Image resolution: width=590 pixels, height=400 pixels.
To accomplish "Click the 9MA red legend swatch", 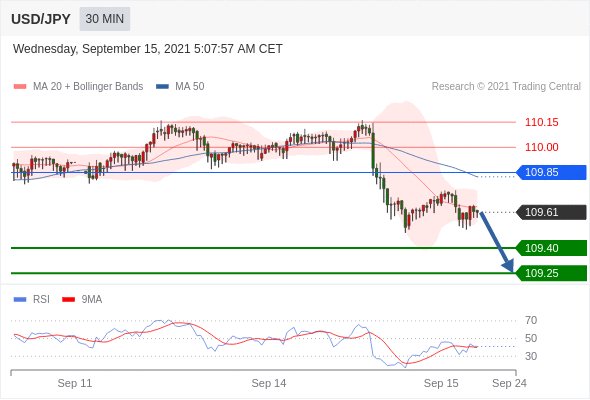I will click(x=68, y=300).
